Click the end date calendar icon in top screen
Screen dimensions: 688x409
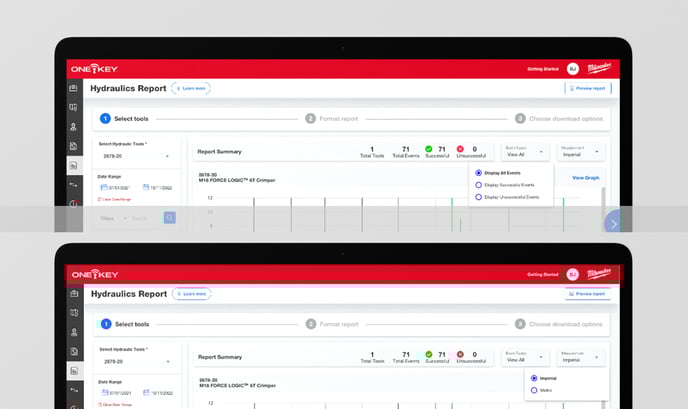tap(146, 187)
